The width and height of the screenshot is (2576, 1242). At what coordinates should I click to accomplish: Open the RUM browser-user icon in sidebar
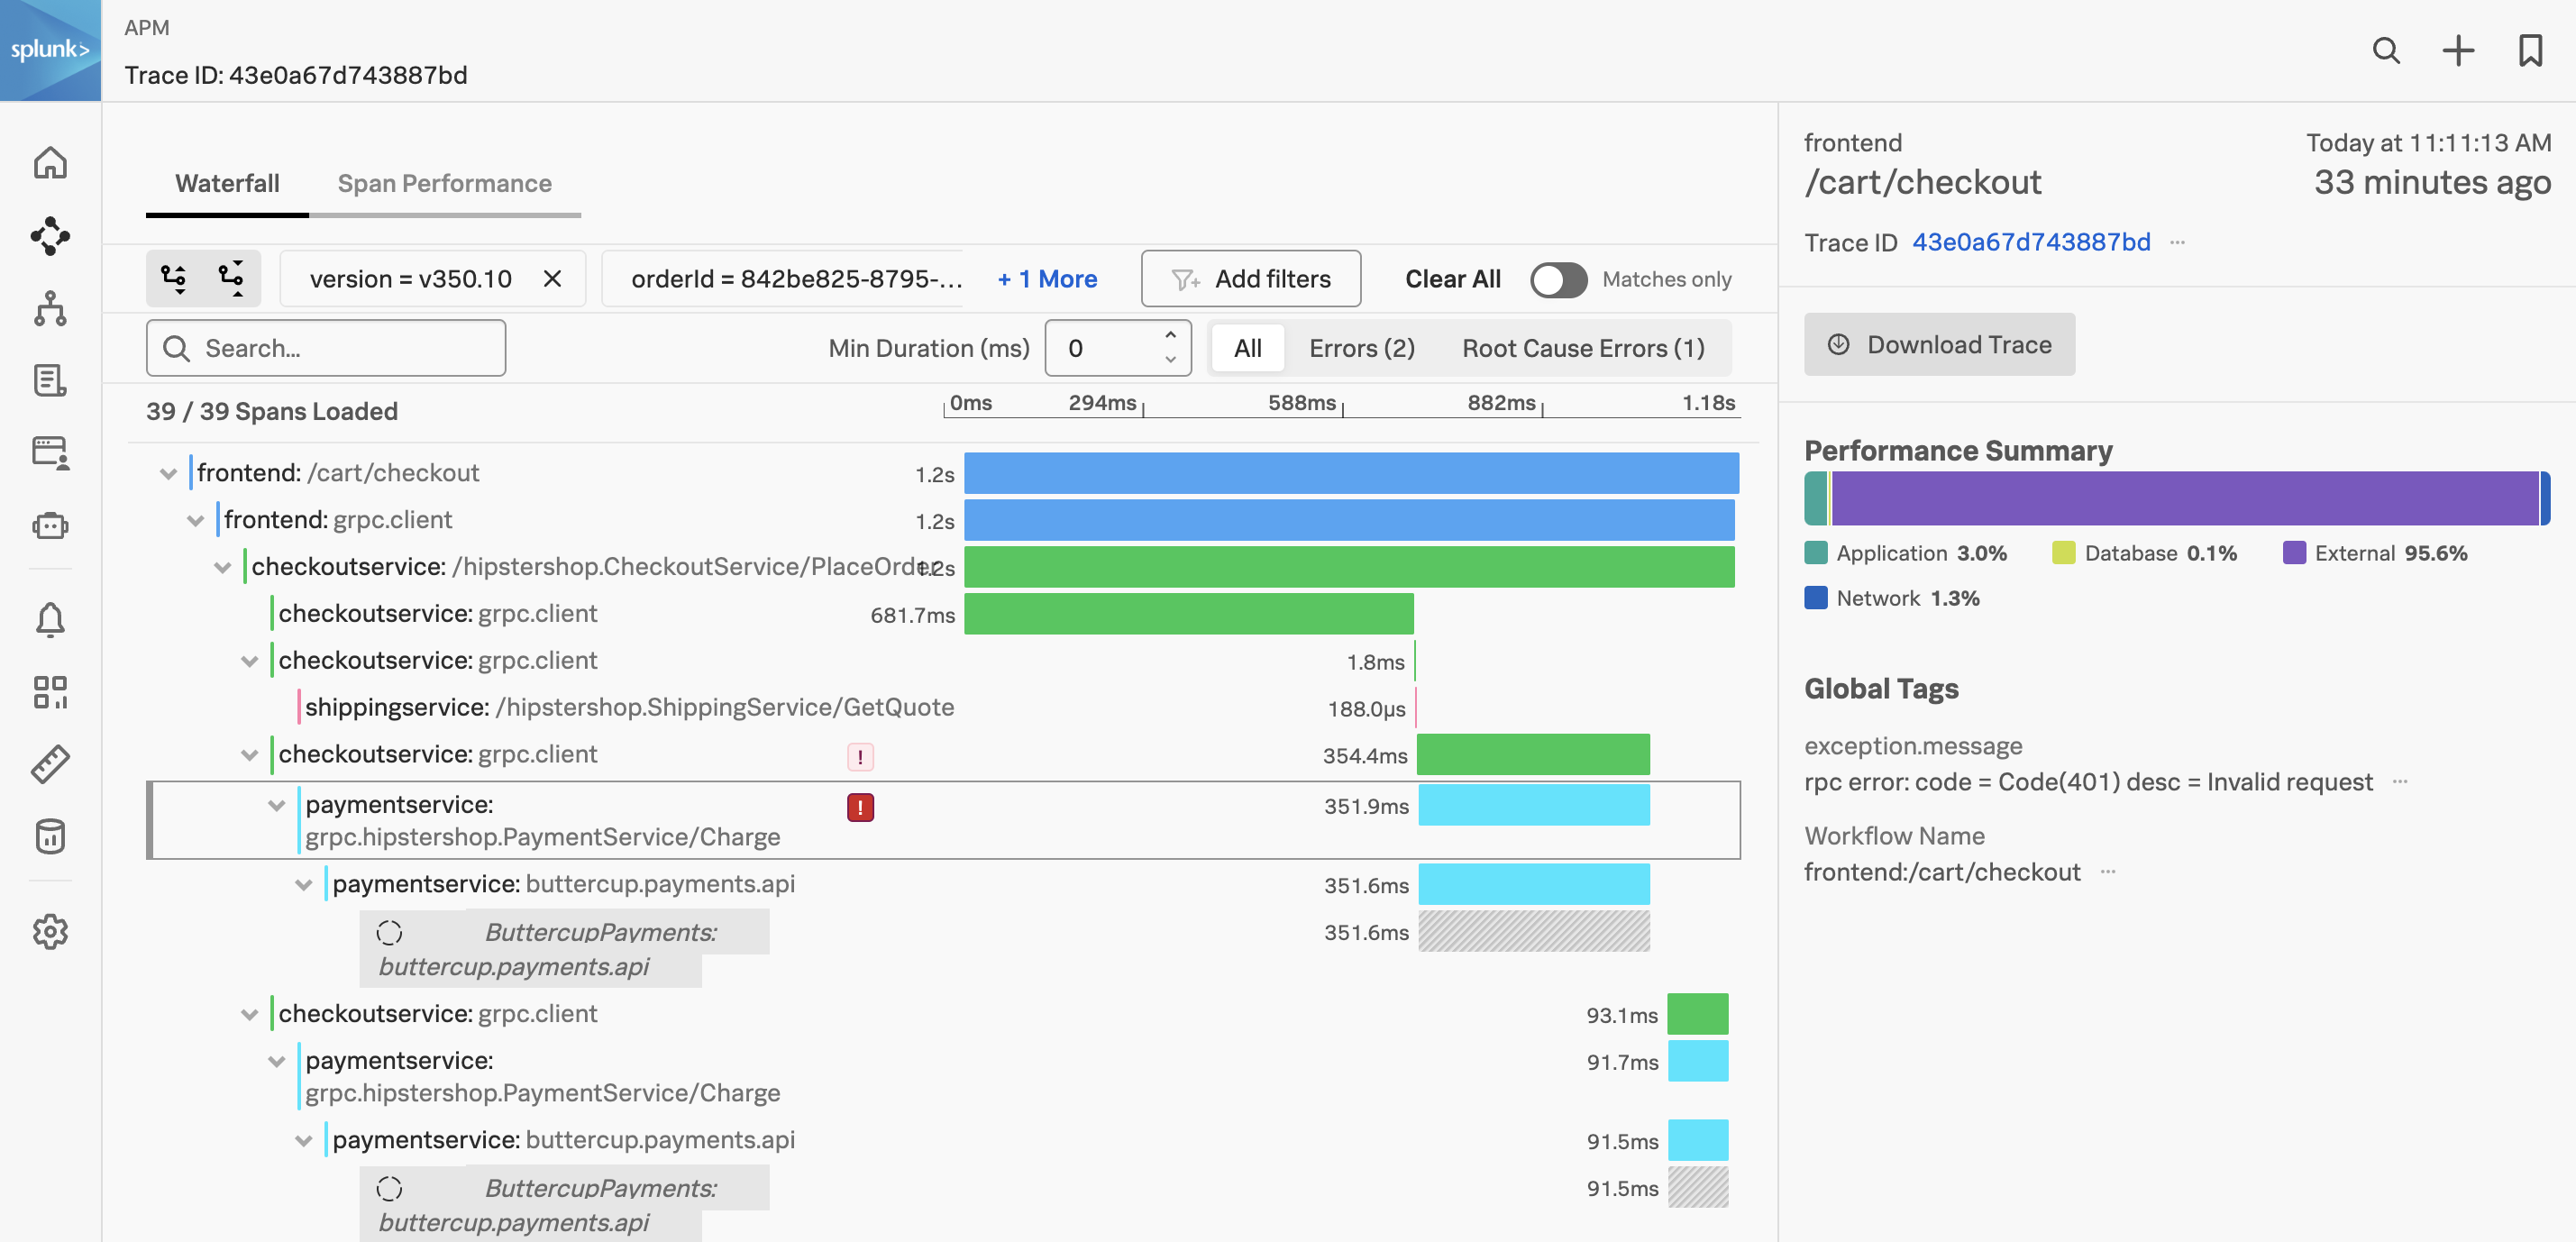coord(50,453)
